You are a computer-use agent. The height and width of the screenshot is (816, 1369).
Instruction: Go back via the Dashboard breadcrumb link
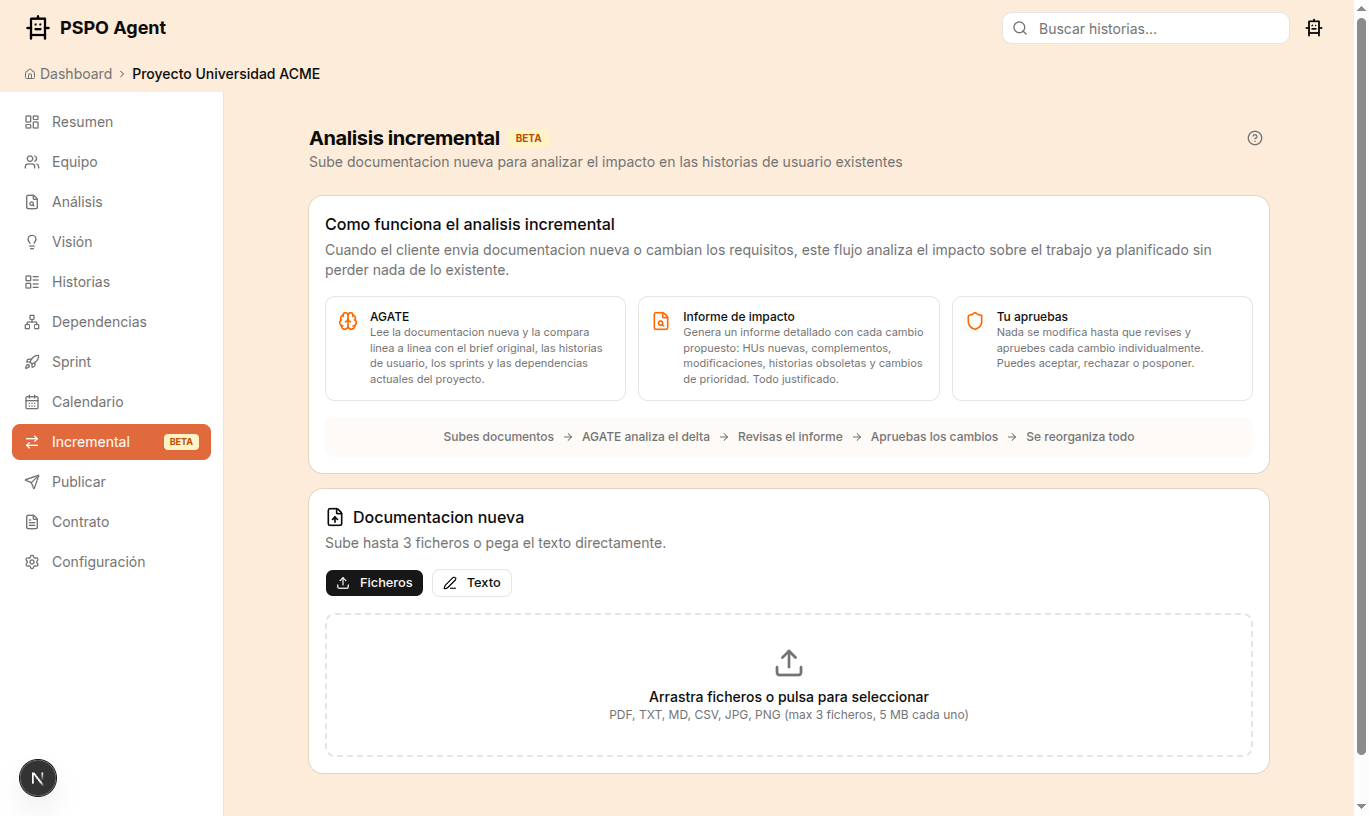coord(76,73)
